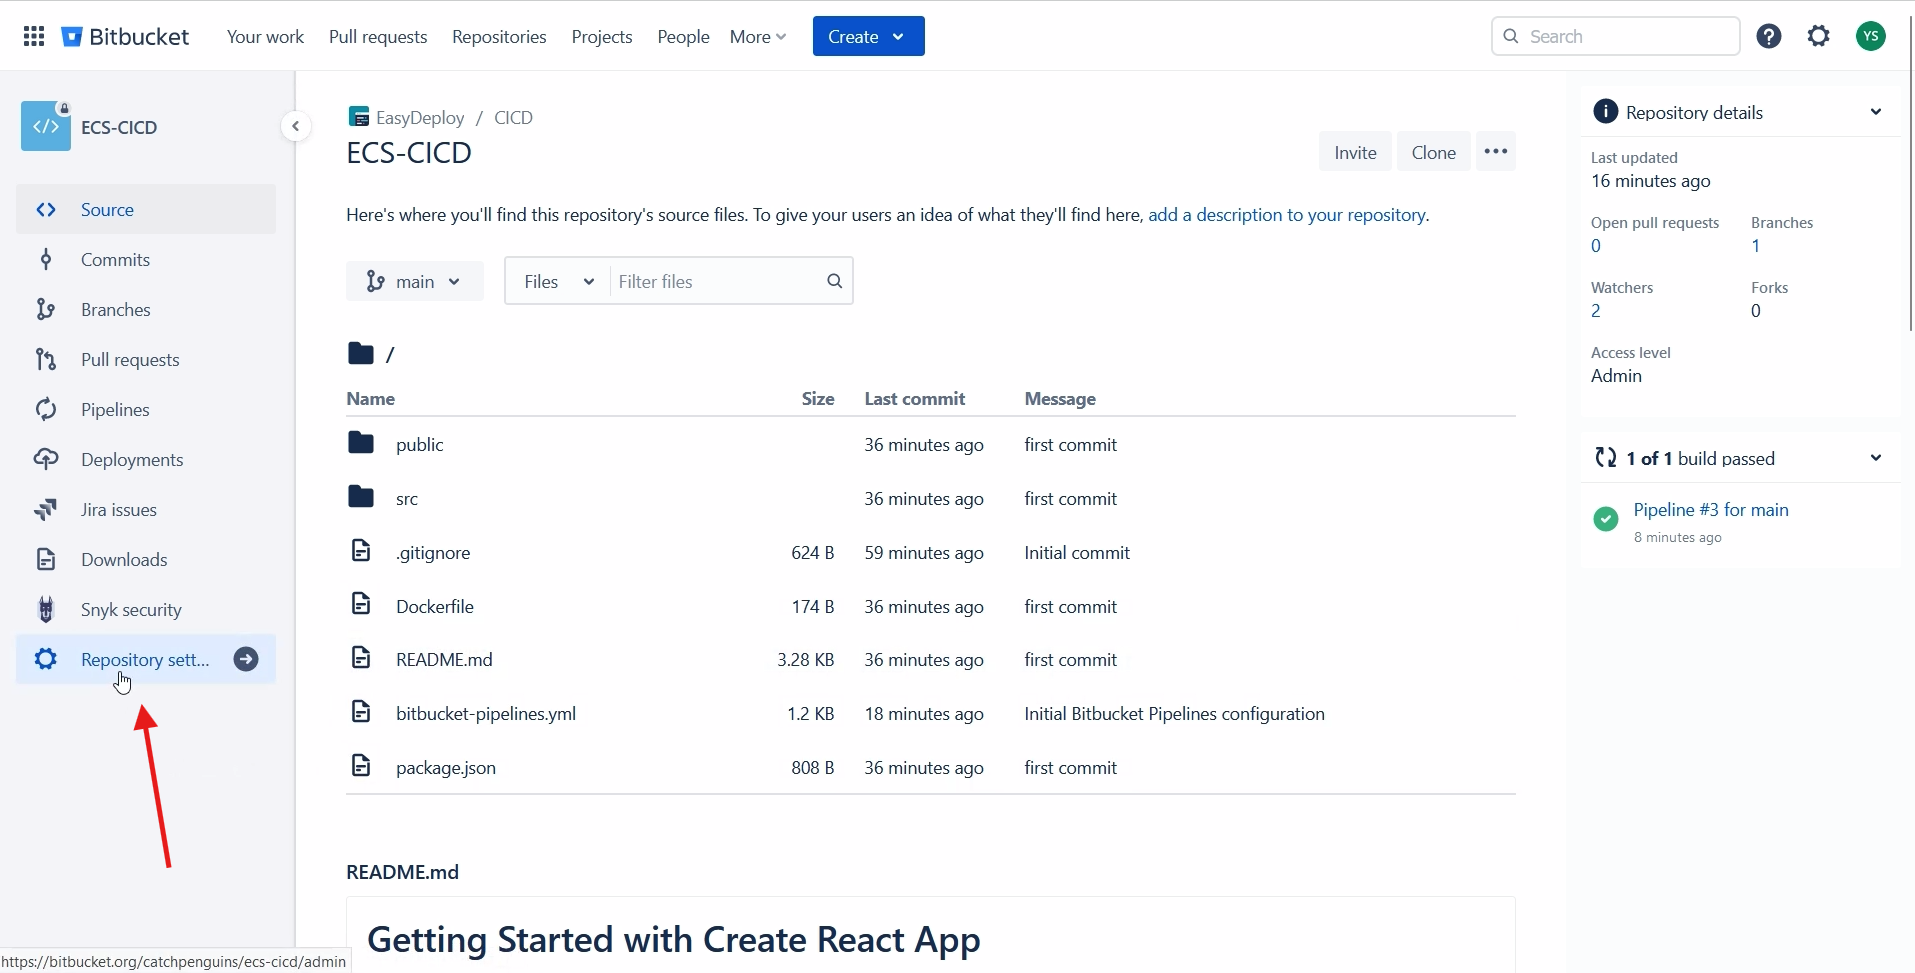Open Projects in top navigation
Image resolution: width=1915 pixels, height=973 pixels.
(x=602, y=37)
